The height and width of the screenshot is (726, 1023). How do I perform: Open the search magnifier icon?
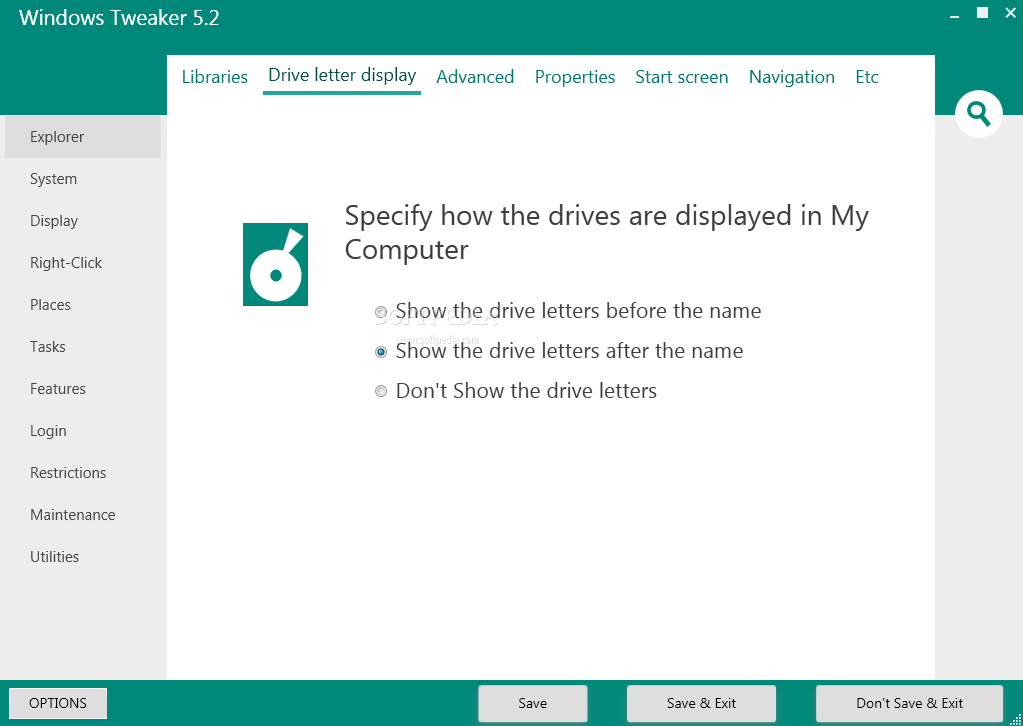coord(978,114)
